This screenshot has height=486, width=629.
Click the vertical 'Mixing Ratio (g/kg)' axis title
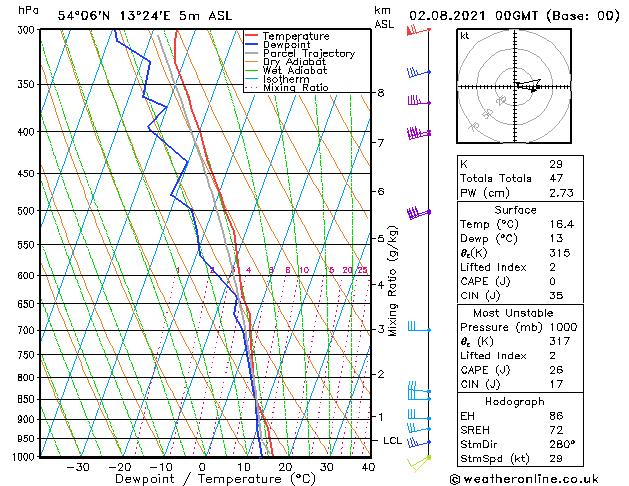click(392, 281)
